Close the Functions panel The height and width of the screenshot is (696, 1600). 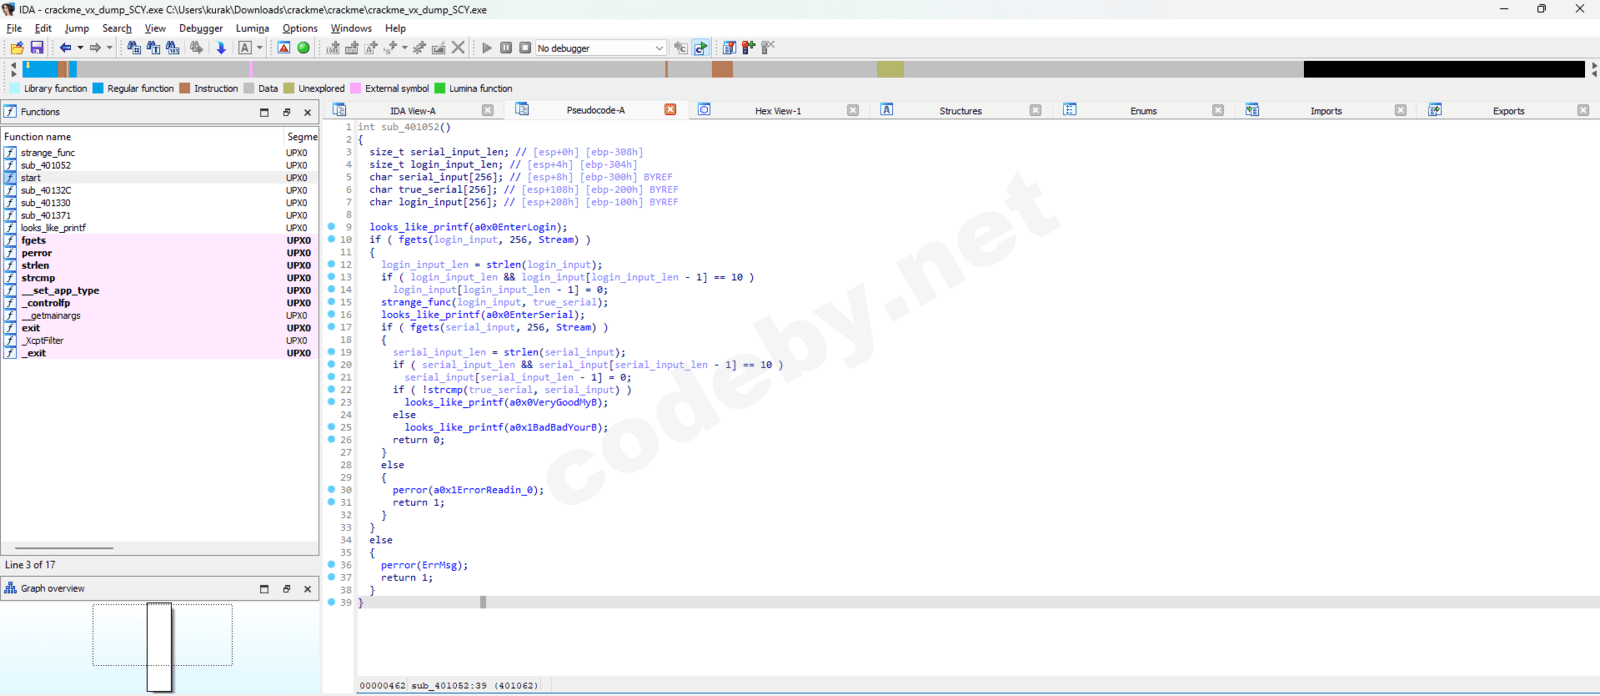(308, 112)
